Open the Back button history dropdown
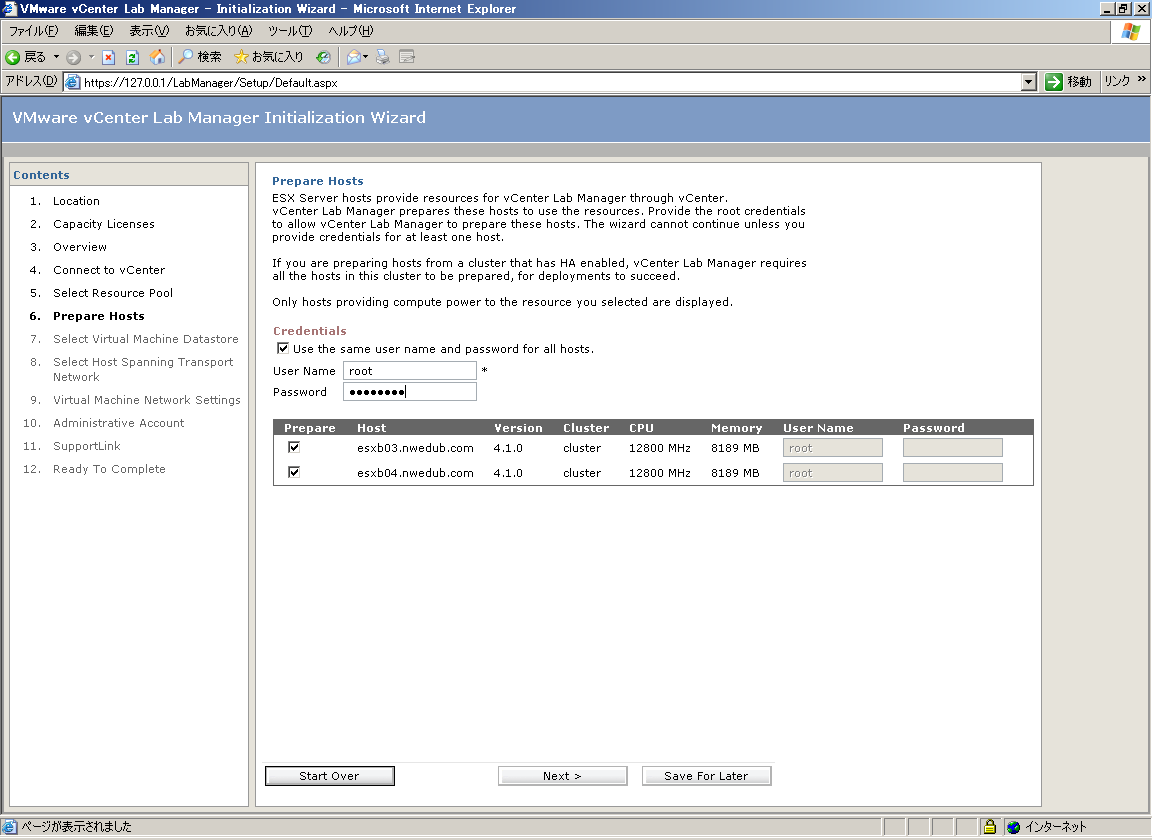Image resolution: width=1152 pixels, height=840 pixels. 57,57
